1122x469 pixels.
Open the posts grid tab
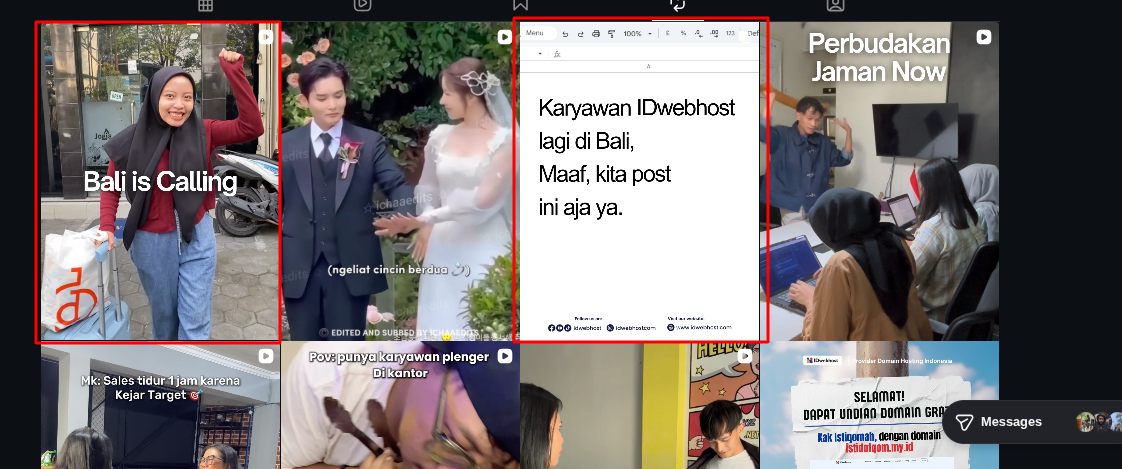coord(205,5)
